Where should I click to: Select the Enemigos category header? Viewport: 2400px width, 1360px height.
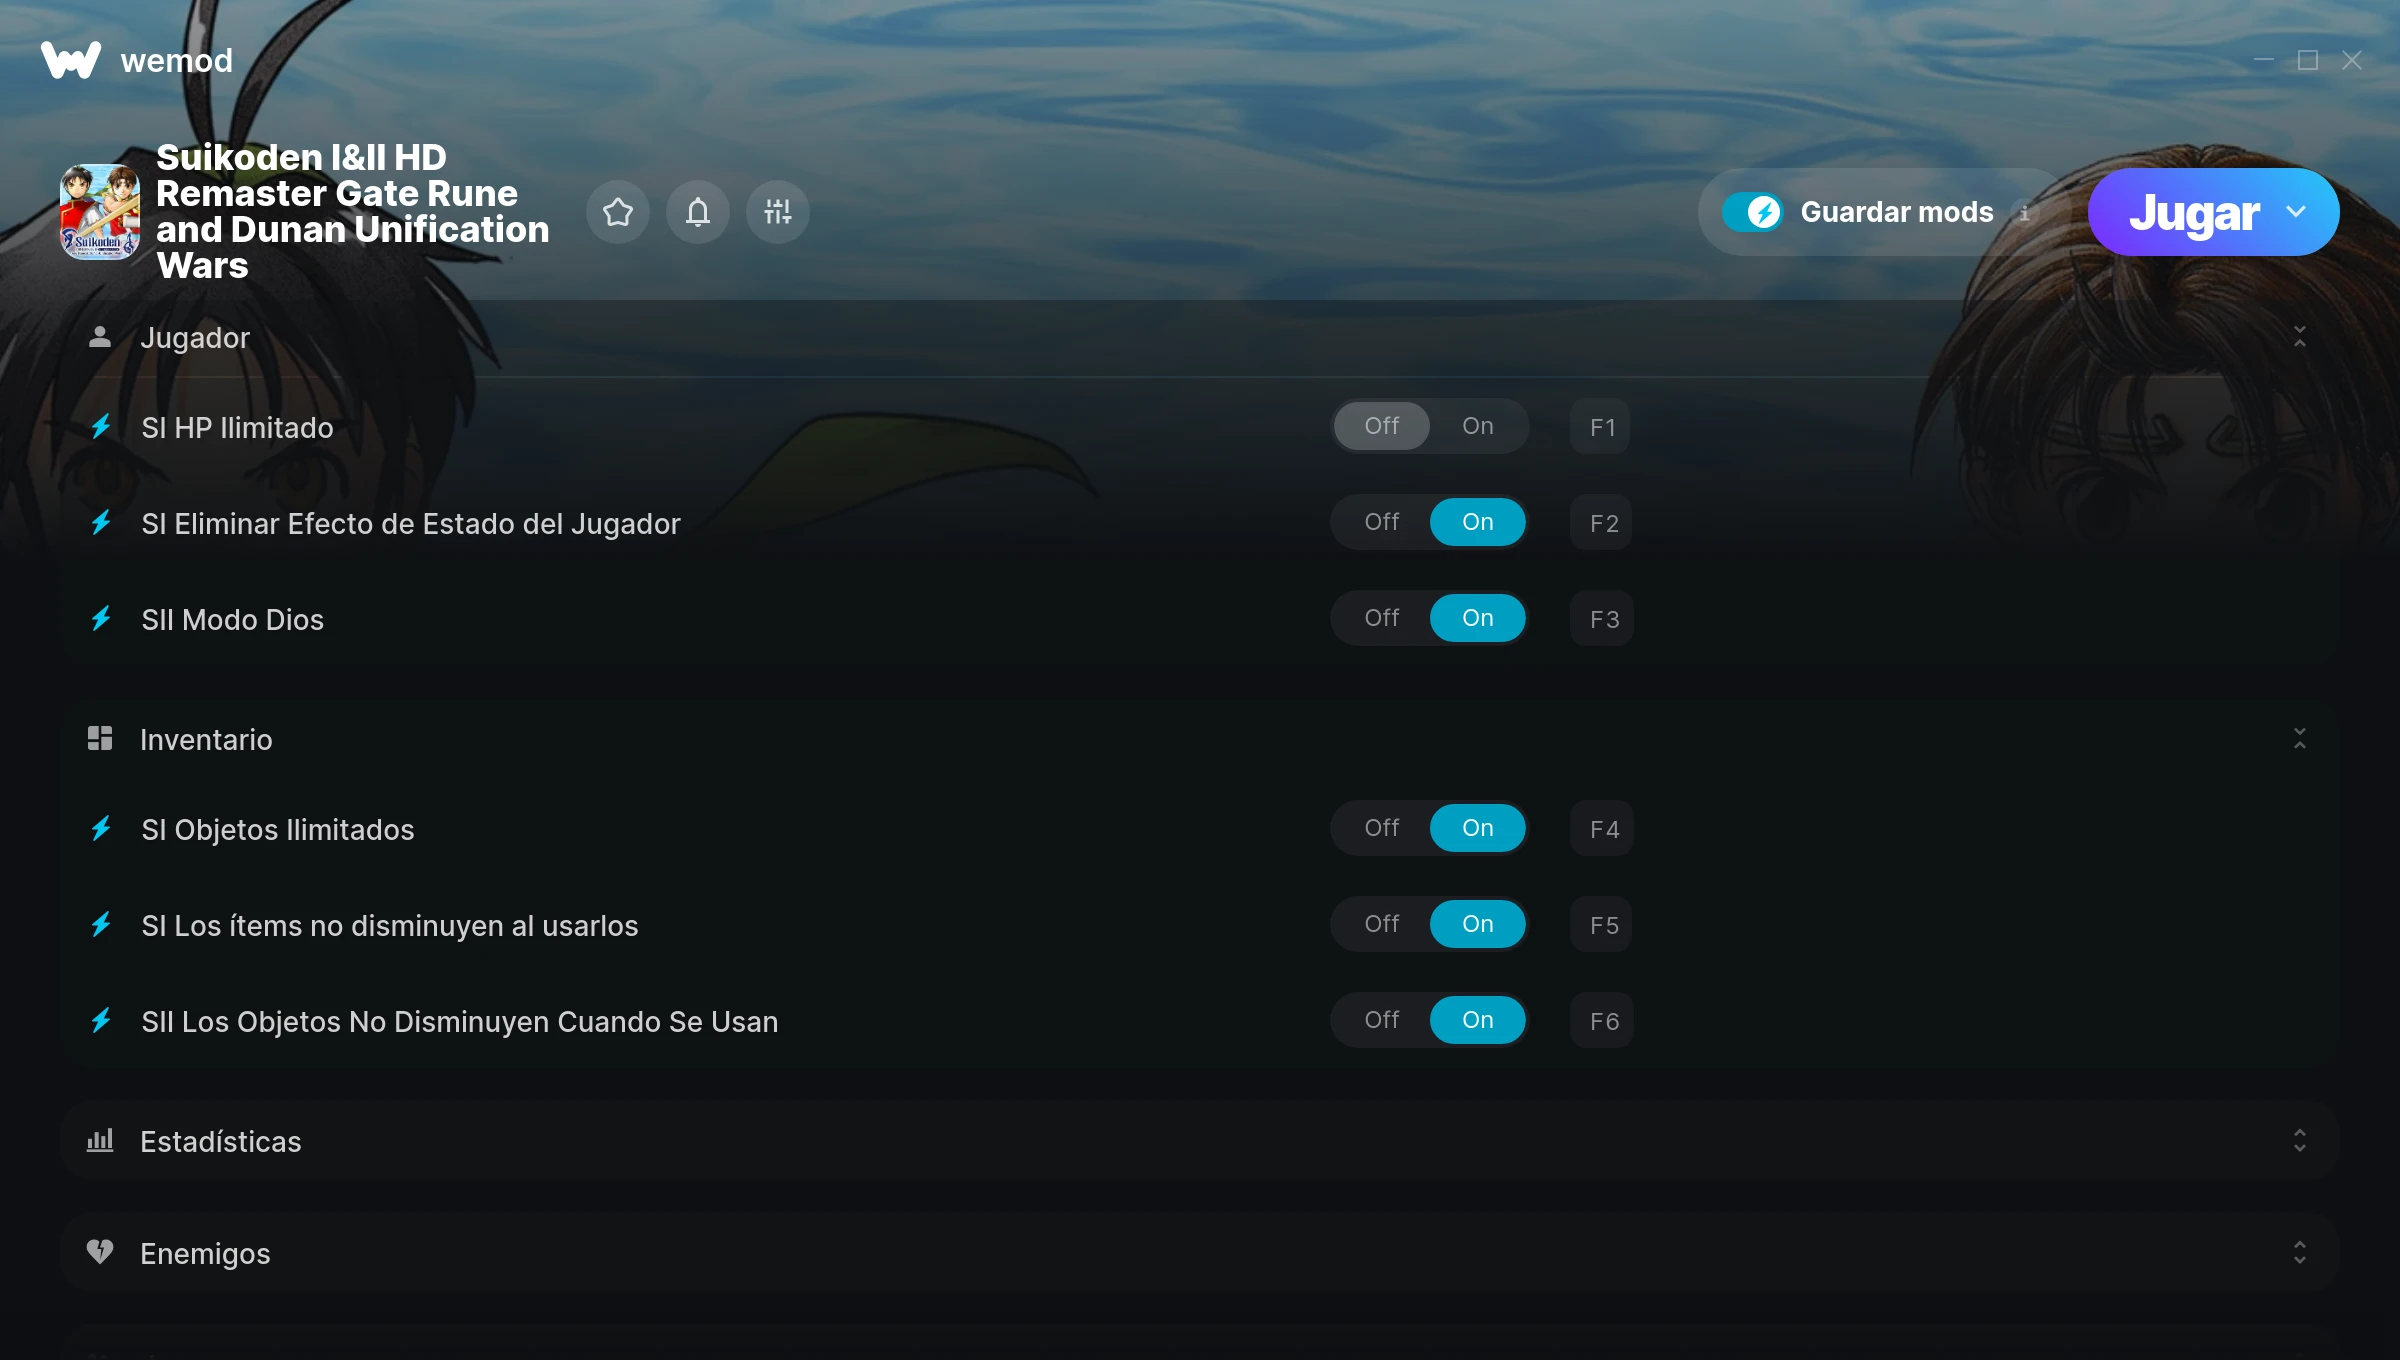205,1253
